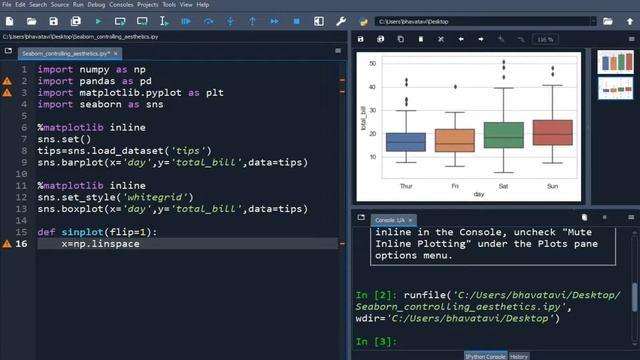
Task: Click the warning icon on line 2
Action: coord(7,81)
